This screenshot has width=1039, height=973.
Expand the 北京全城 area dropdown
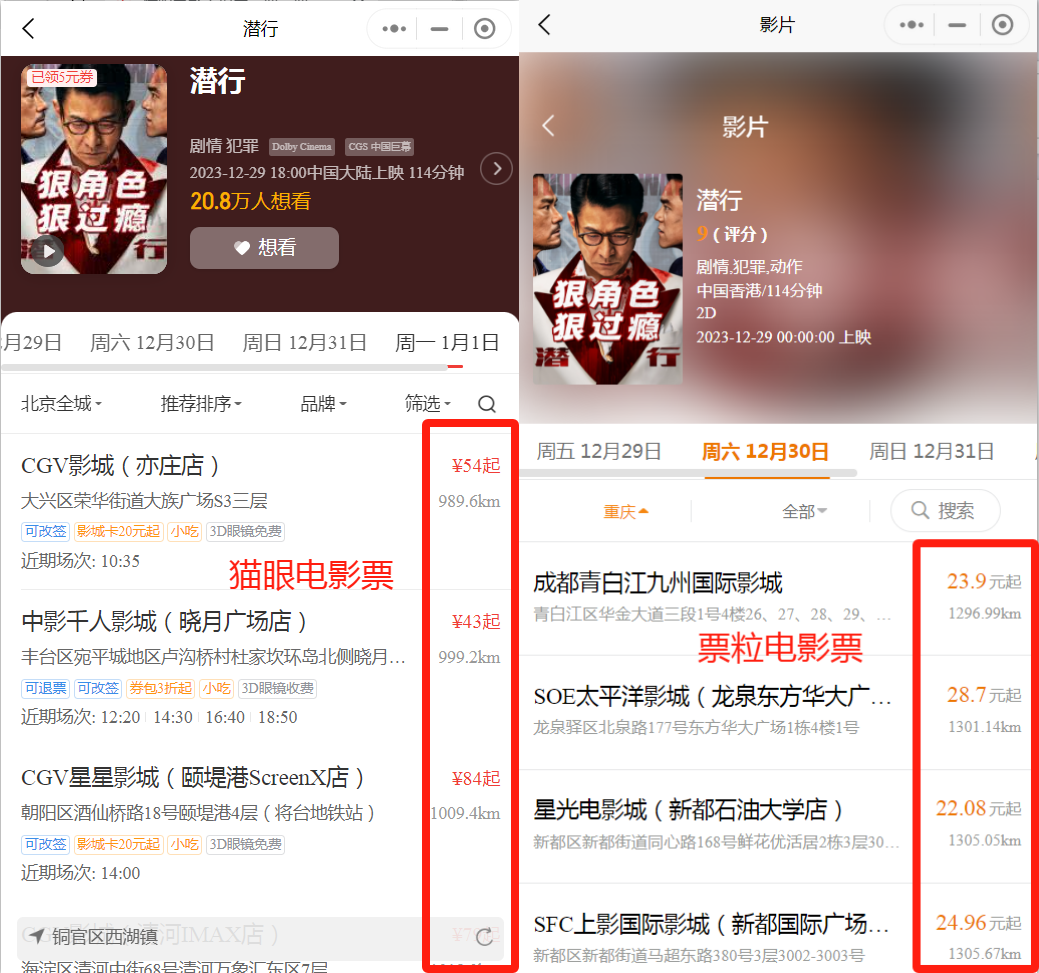[62, 404]
